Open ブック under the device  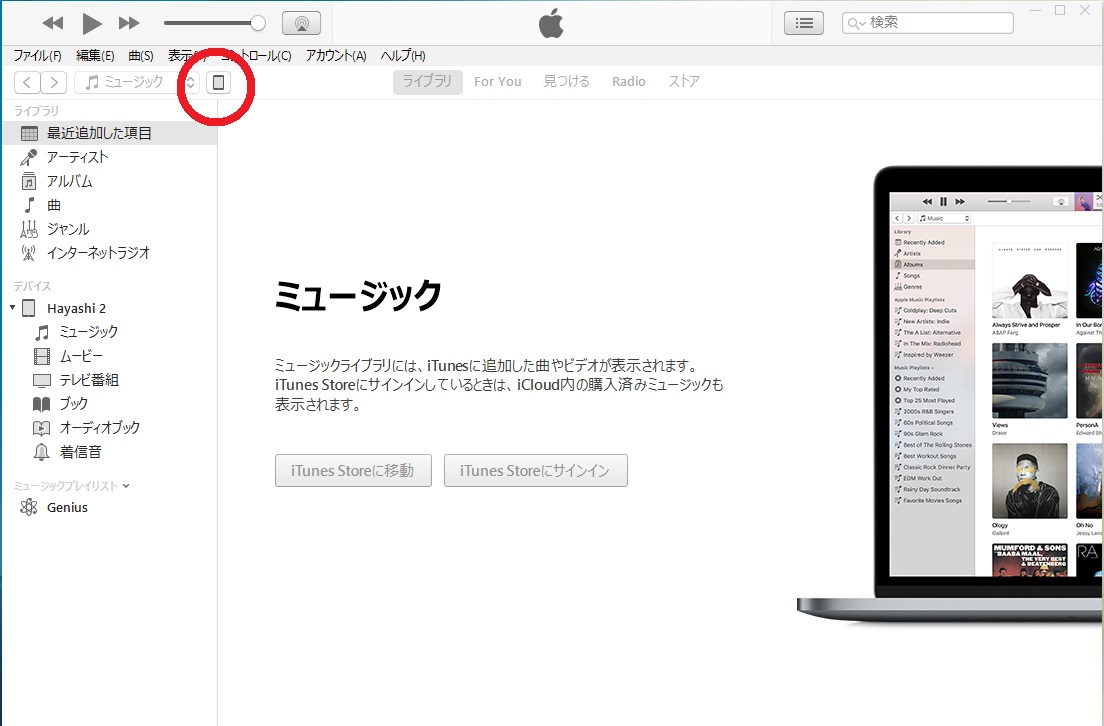tap(110, 403)
